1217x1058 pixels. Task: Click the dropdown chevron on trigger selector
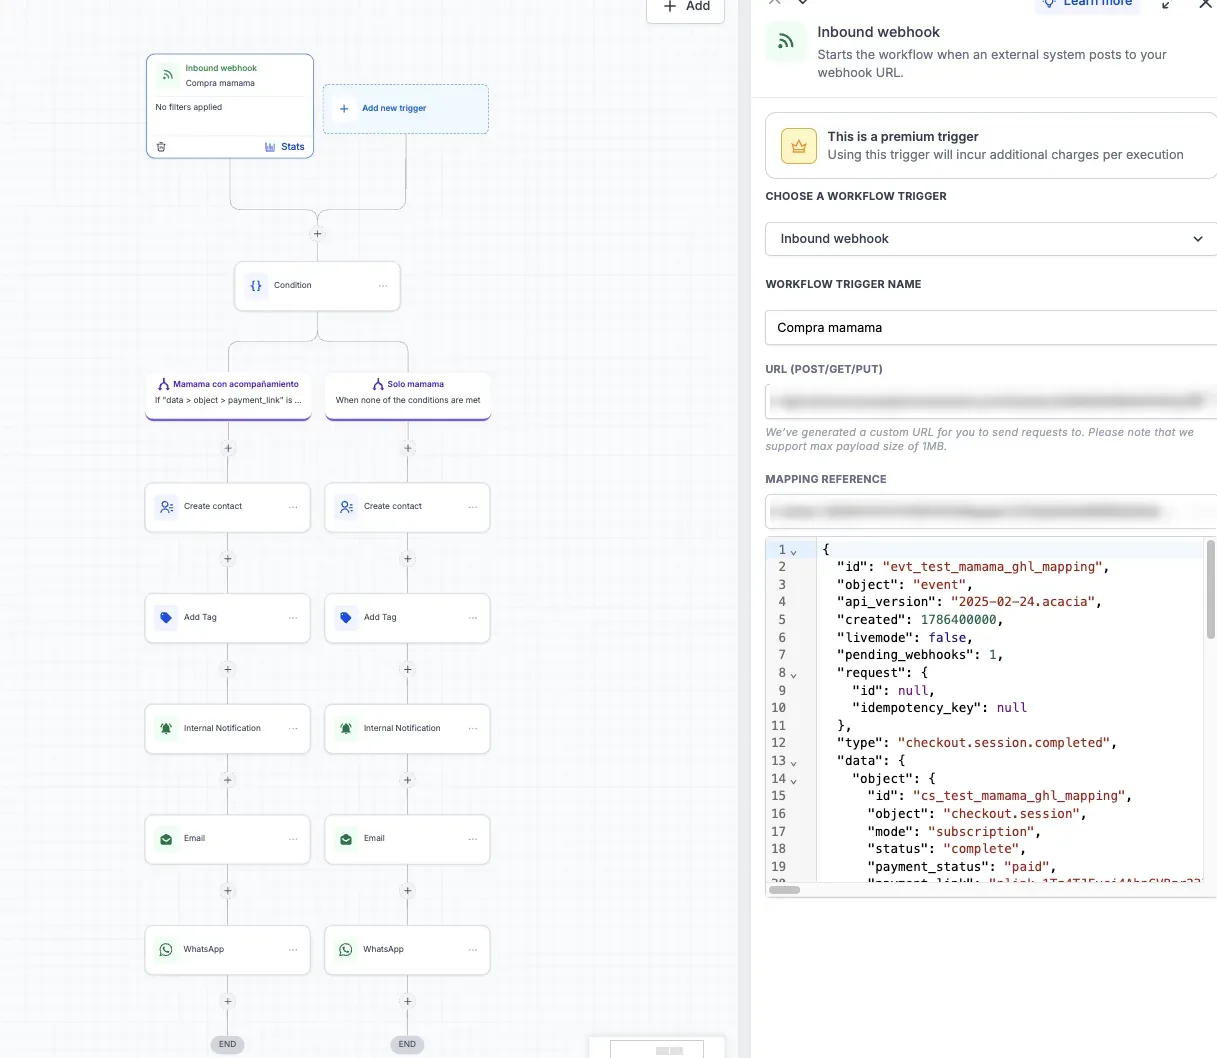coord(1198,239)
